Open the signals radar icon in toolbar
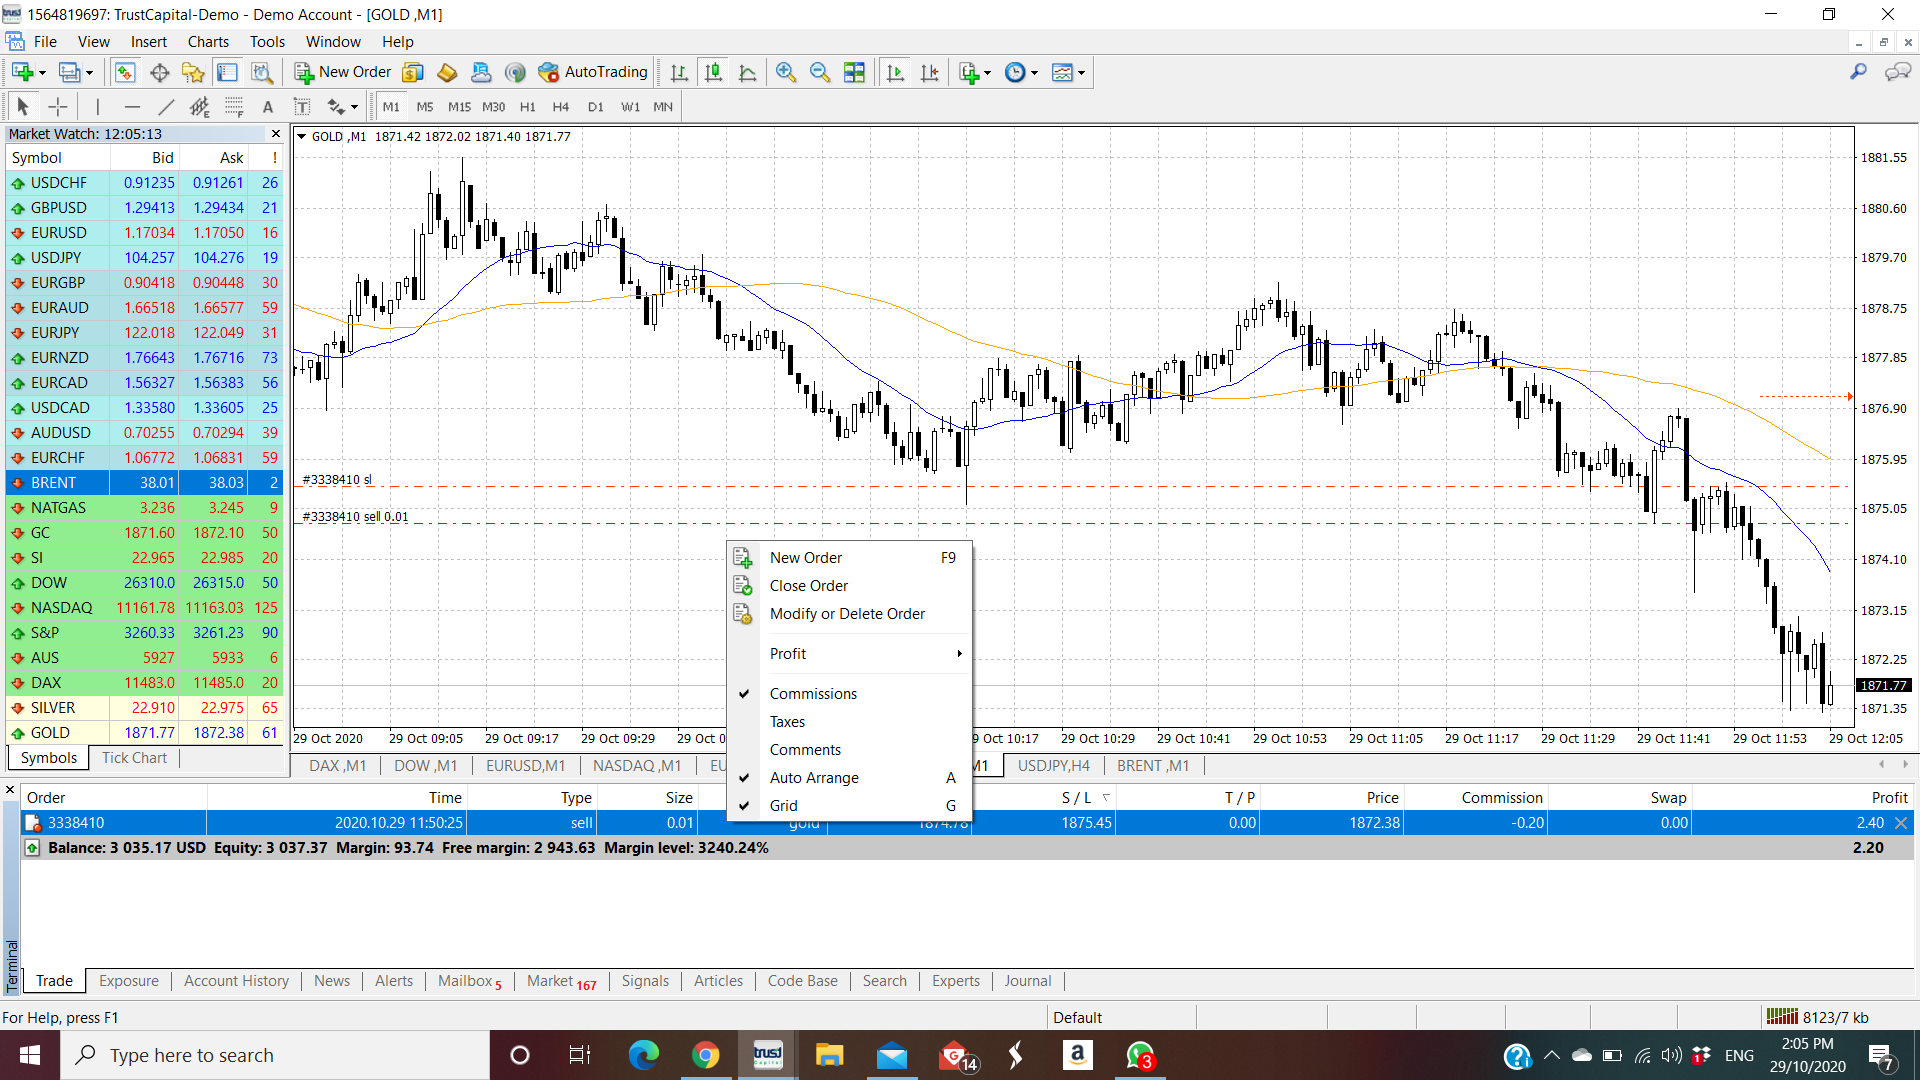Image resolution: width=1920 pixels, height=1080 pixels. coord(515,72)
